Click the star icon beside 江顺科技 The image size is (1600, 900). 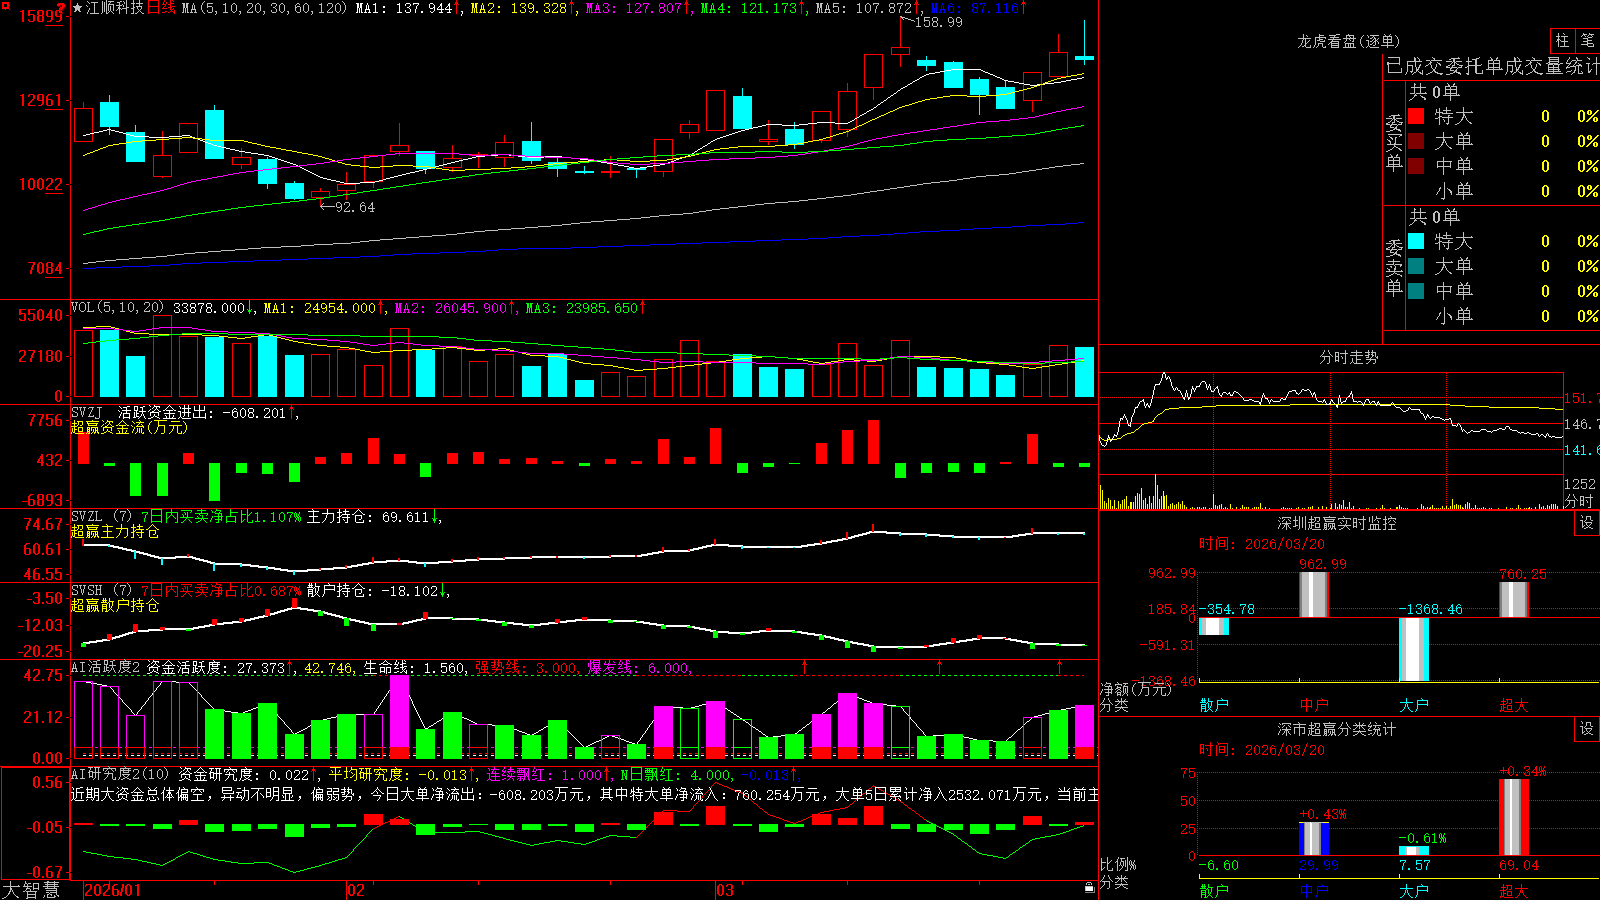pyautogui.click(x=78, y=8)
